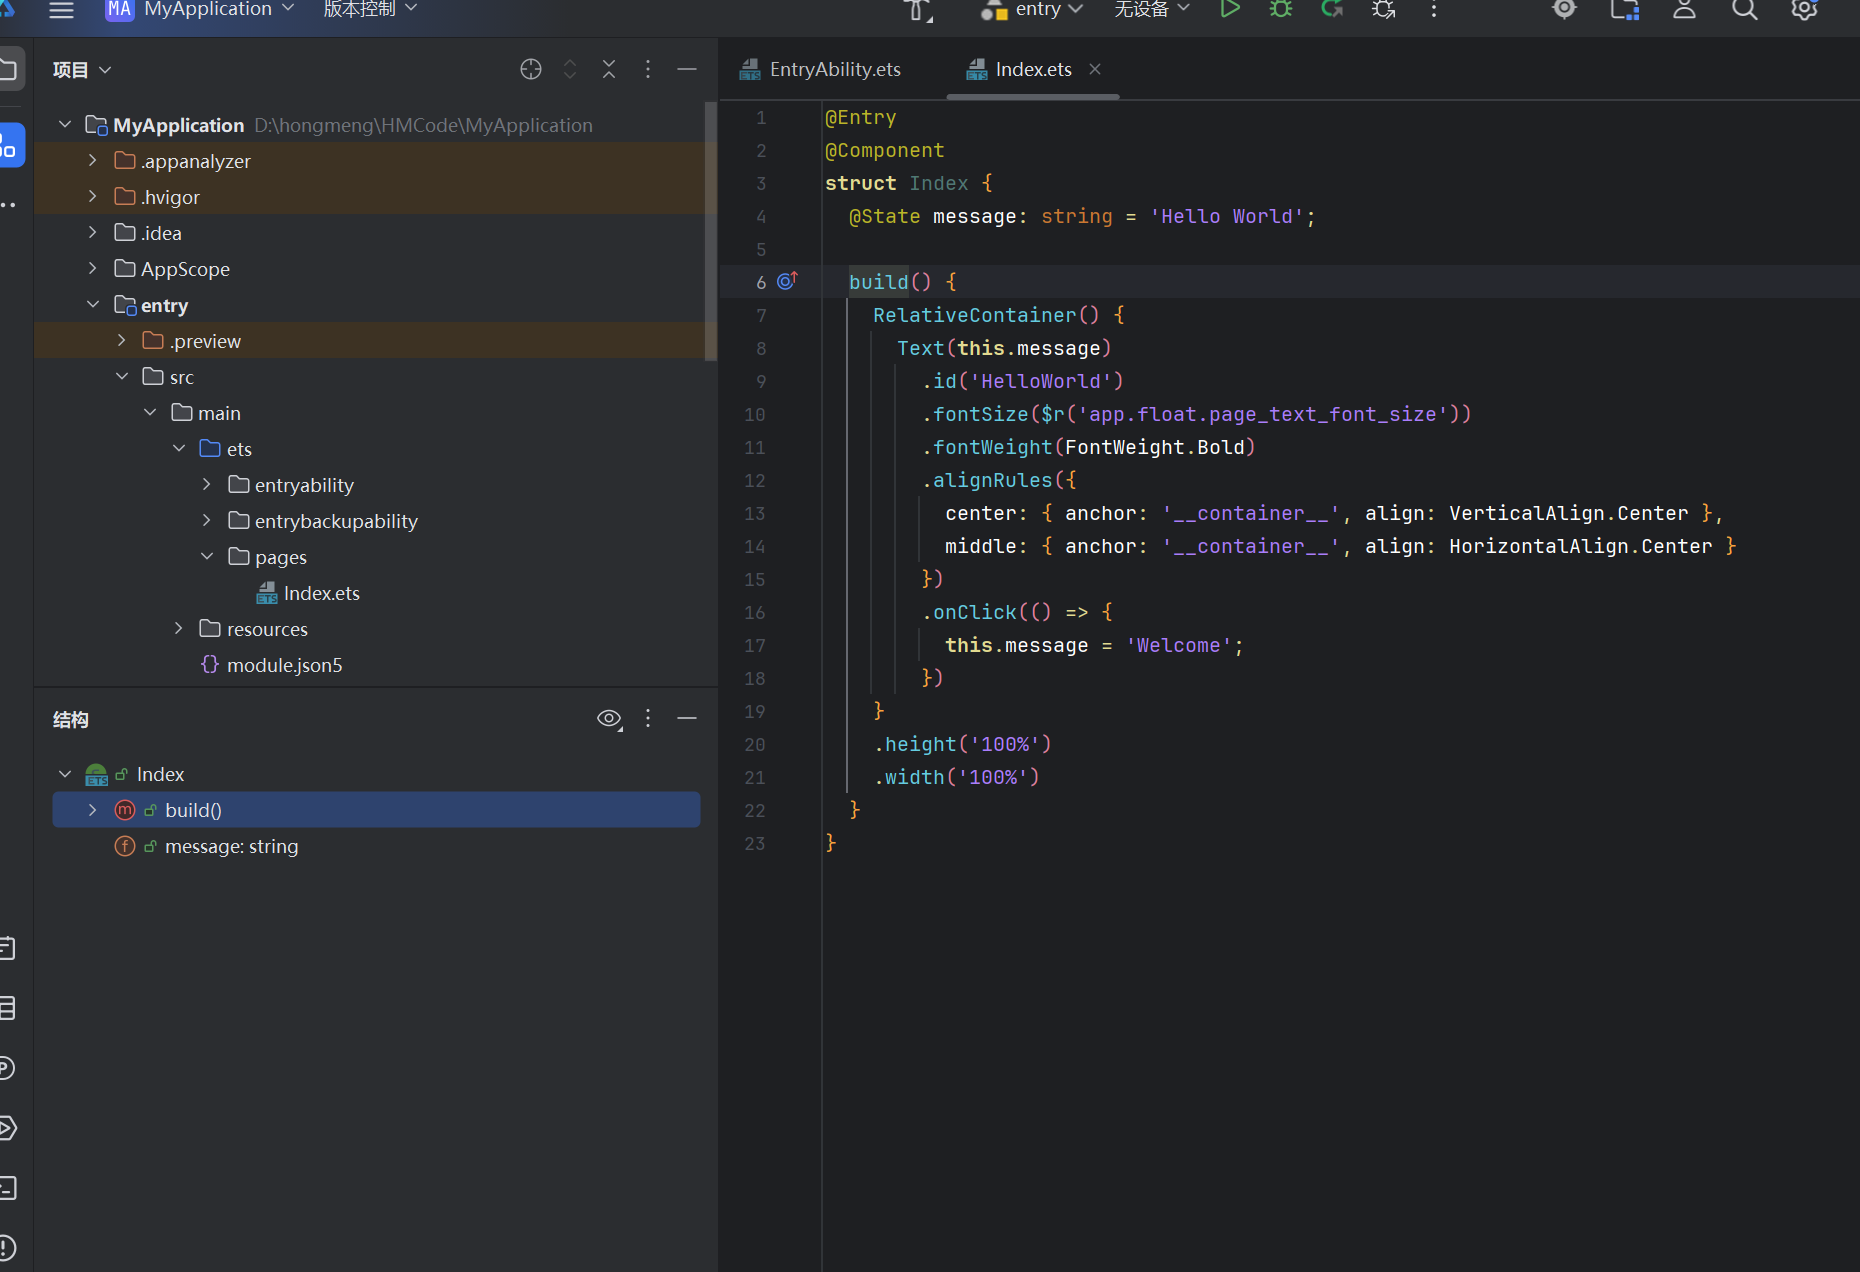Viewport: 1860px width, 1272px height.
Task: Hide the structure tool window
Action: [687, 718]
